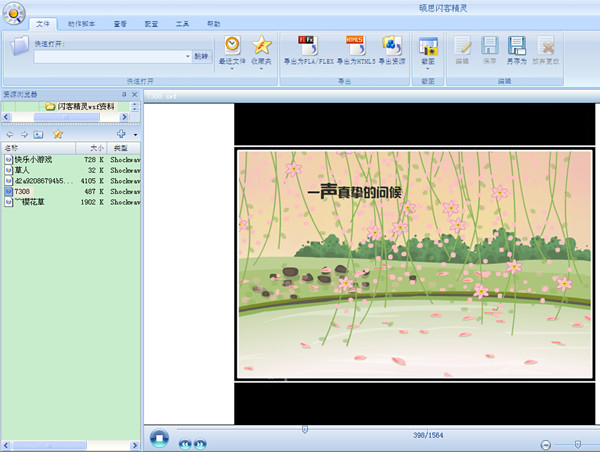Click the 截图 screenshot camera icon
The width and height of the screenshot is (600, 452).
(428, 47)
